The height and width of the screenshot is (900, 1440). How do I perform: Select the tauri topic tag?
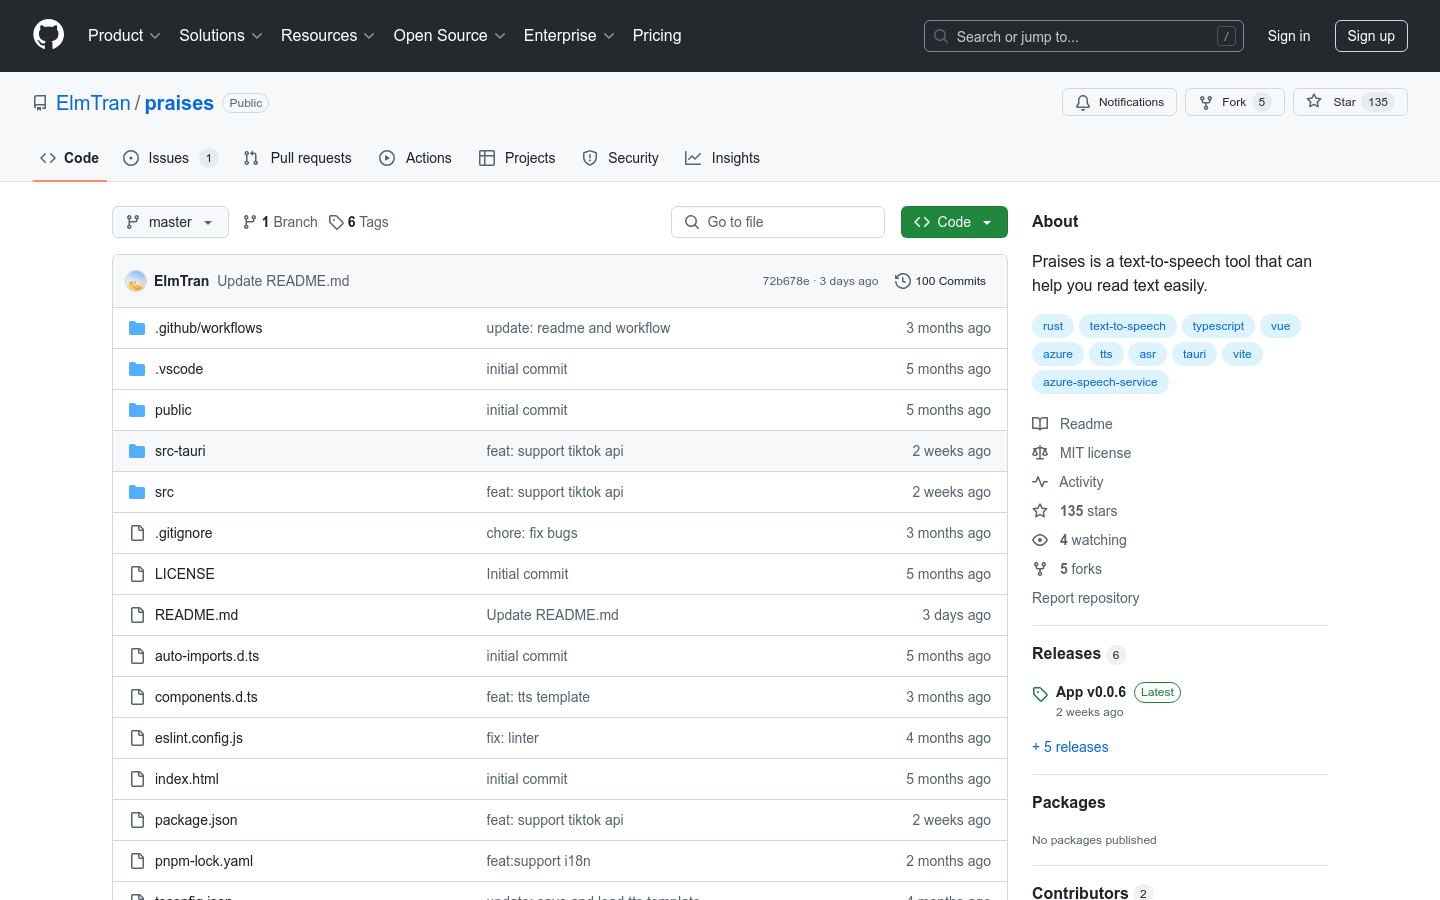point(1194,354)
